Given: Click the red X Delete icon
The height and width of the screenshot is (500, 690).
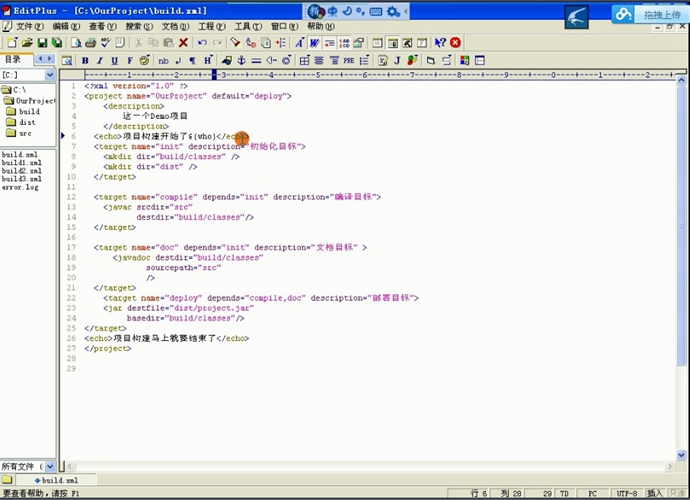Looking at the screenshot, I should coord(183,43).
